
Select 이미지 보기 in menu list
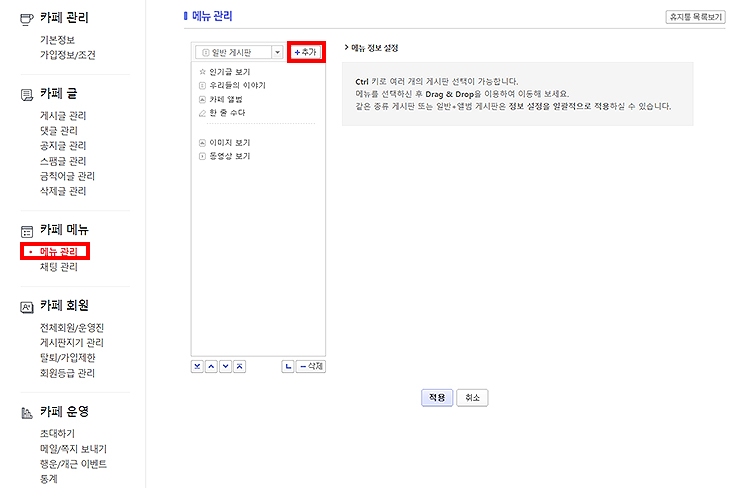click(229, 143)
